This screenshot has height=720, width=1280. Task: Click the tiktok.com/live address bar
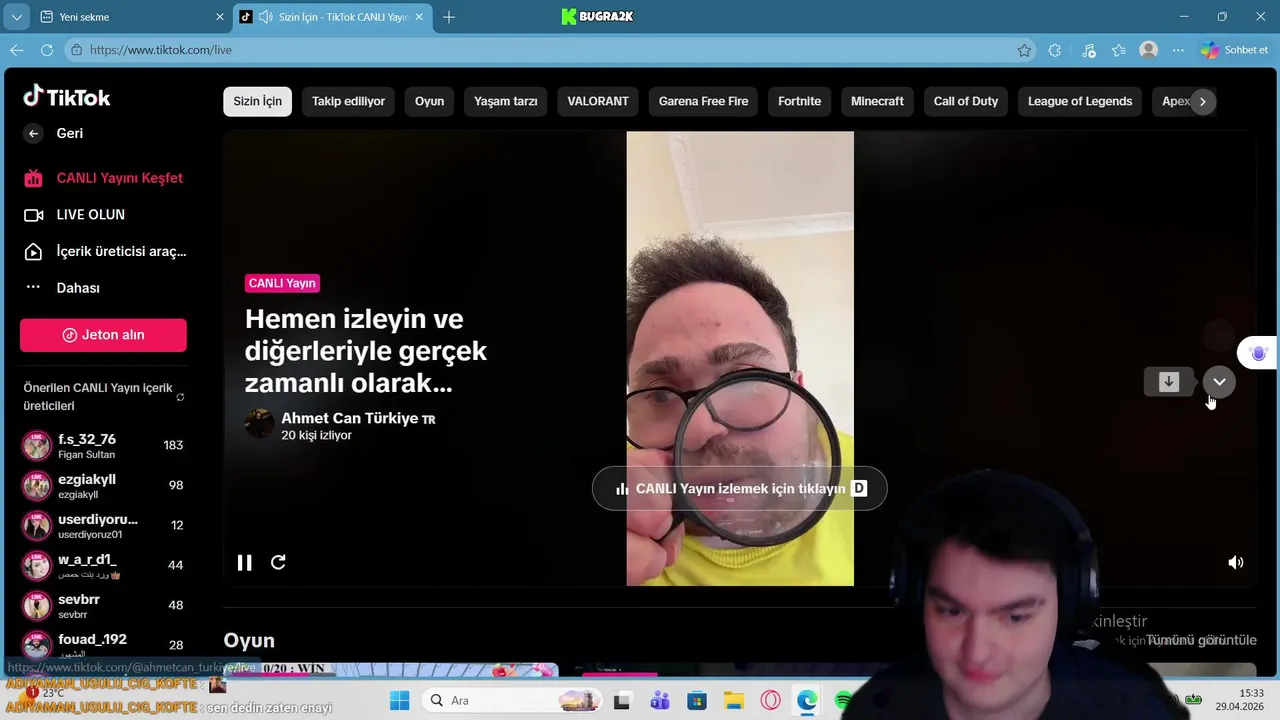click(x=550, y=50)
